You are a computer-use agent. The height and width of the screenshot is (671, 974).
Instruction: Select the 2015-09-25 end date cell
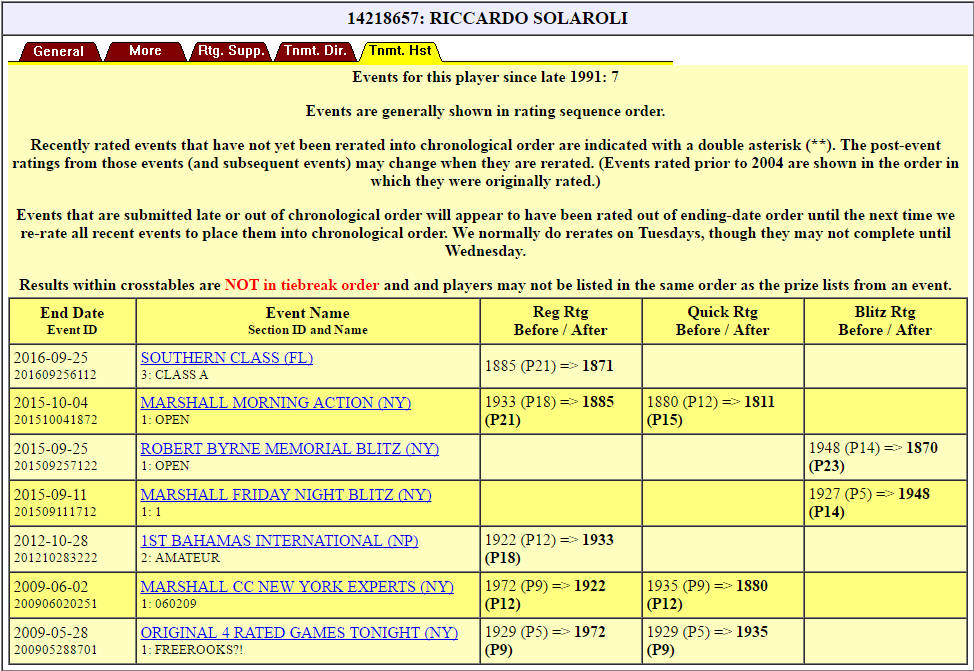click(73, 457)
